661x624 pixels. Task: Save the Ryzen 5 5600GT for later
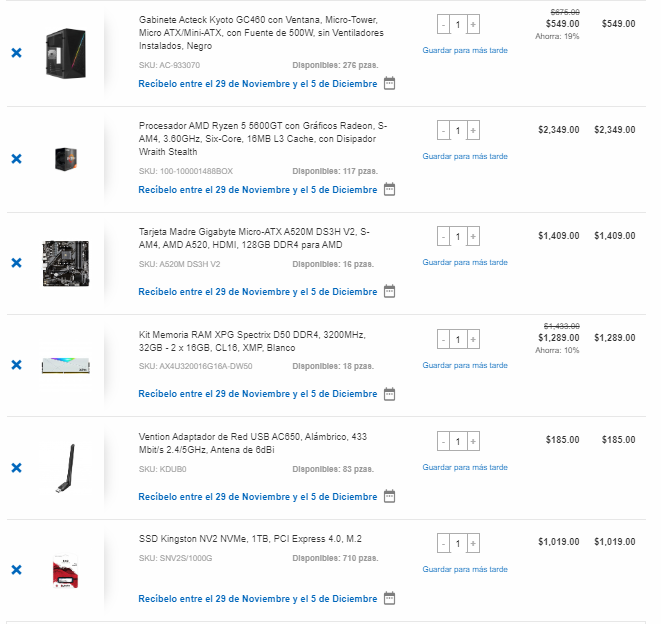pos(465,156)
